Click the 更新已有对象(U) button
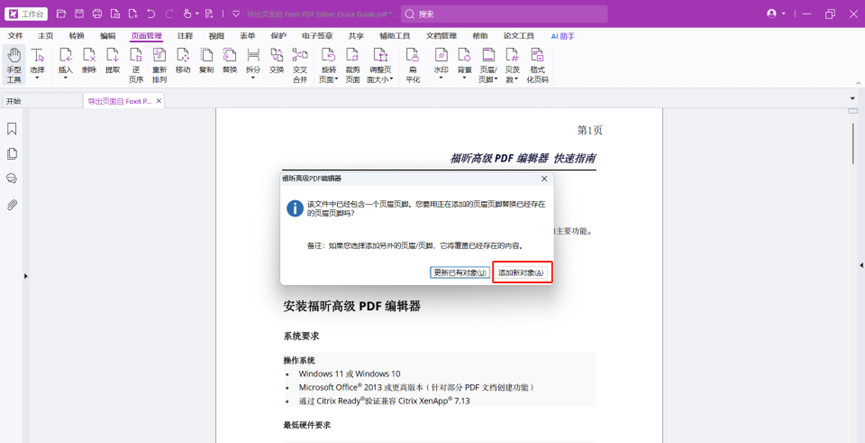Screen dimensions: 865x443 (x=460, y=273)
